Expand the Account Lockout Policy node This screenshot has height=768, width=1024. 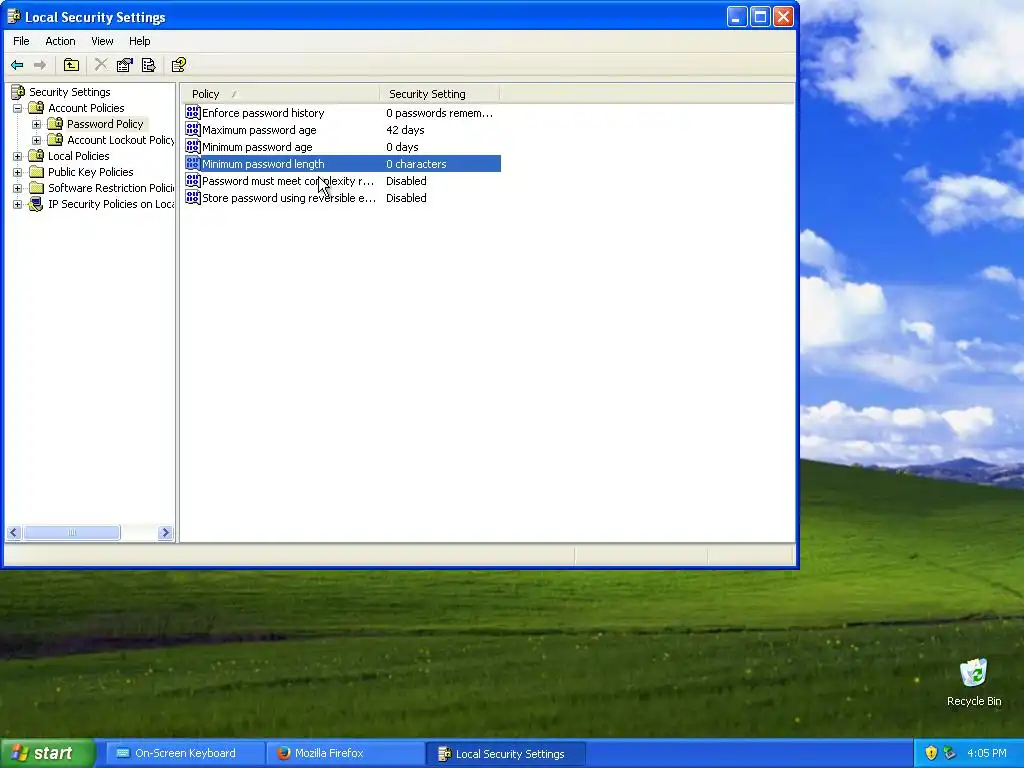(x=37, y=140)
